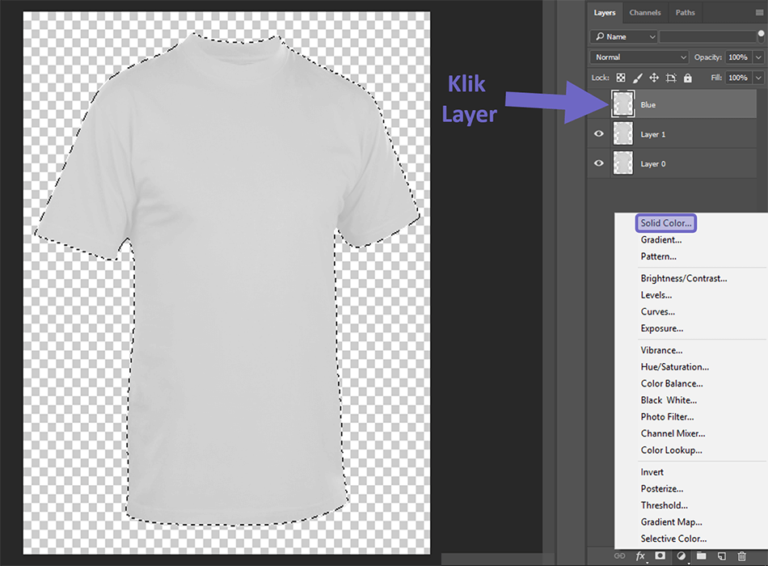Click the lock transparent pixels icon
Screen dimensions: 768x566
(621, 78)
